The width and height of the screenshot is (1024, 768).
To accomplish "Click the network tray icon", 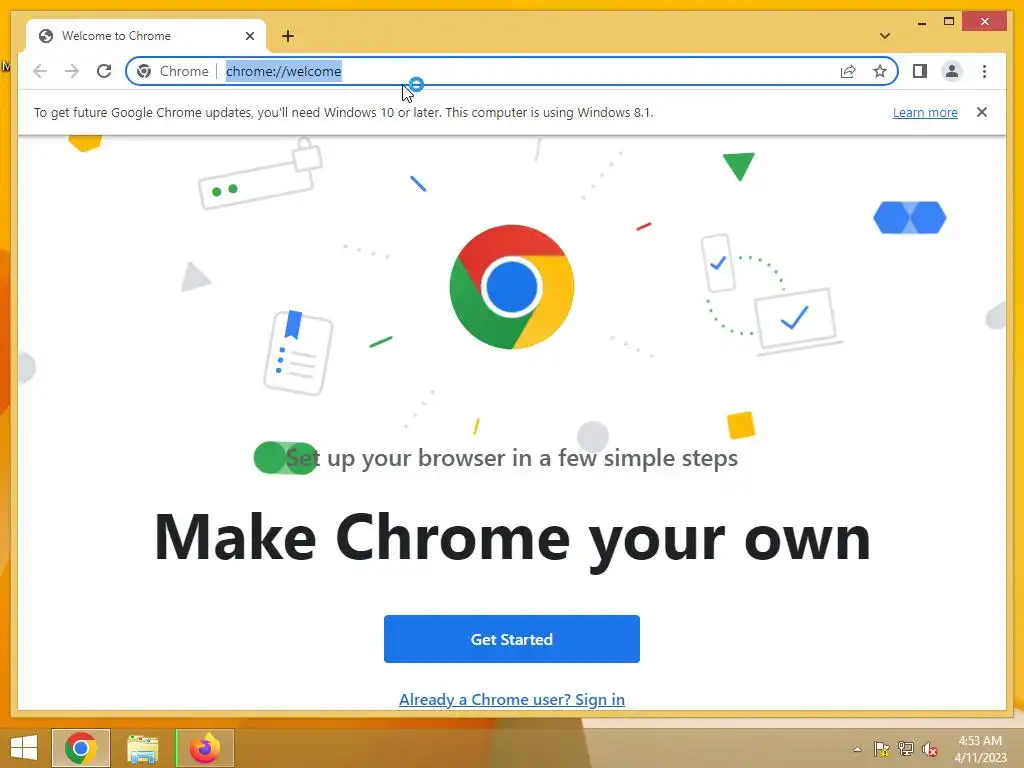I will (906, 749).
